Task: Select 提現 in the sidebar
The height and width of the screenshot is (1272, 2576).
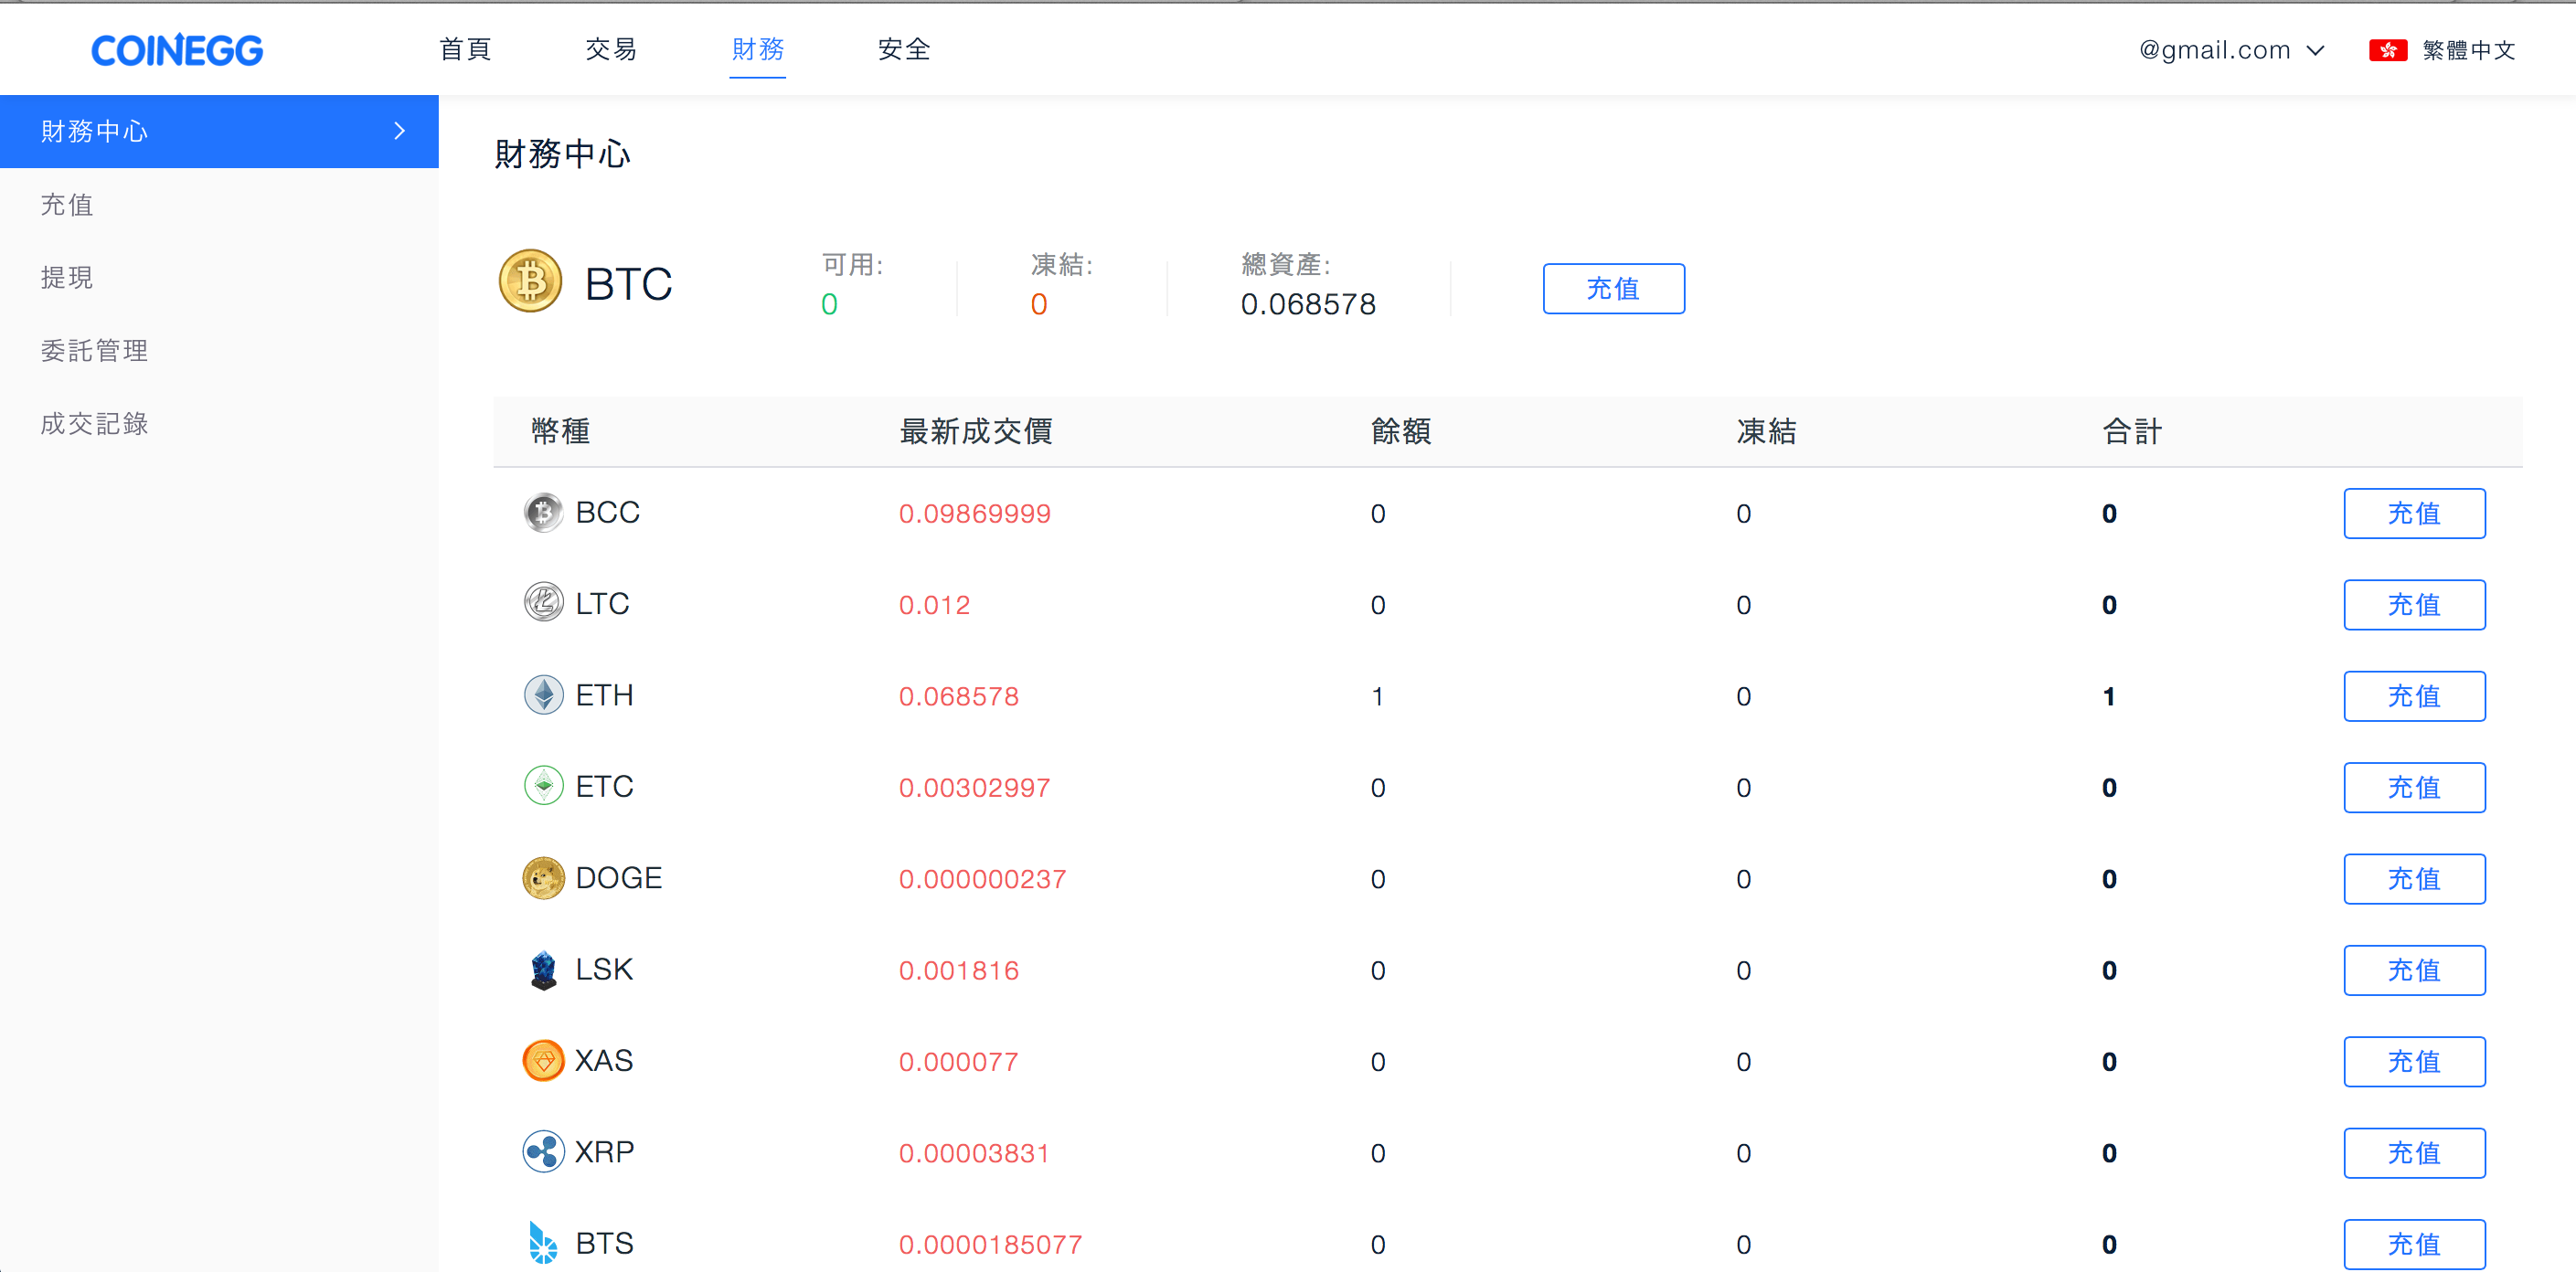Action: click(219, 277)
